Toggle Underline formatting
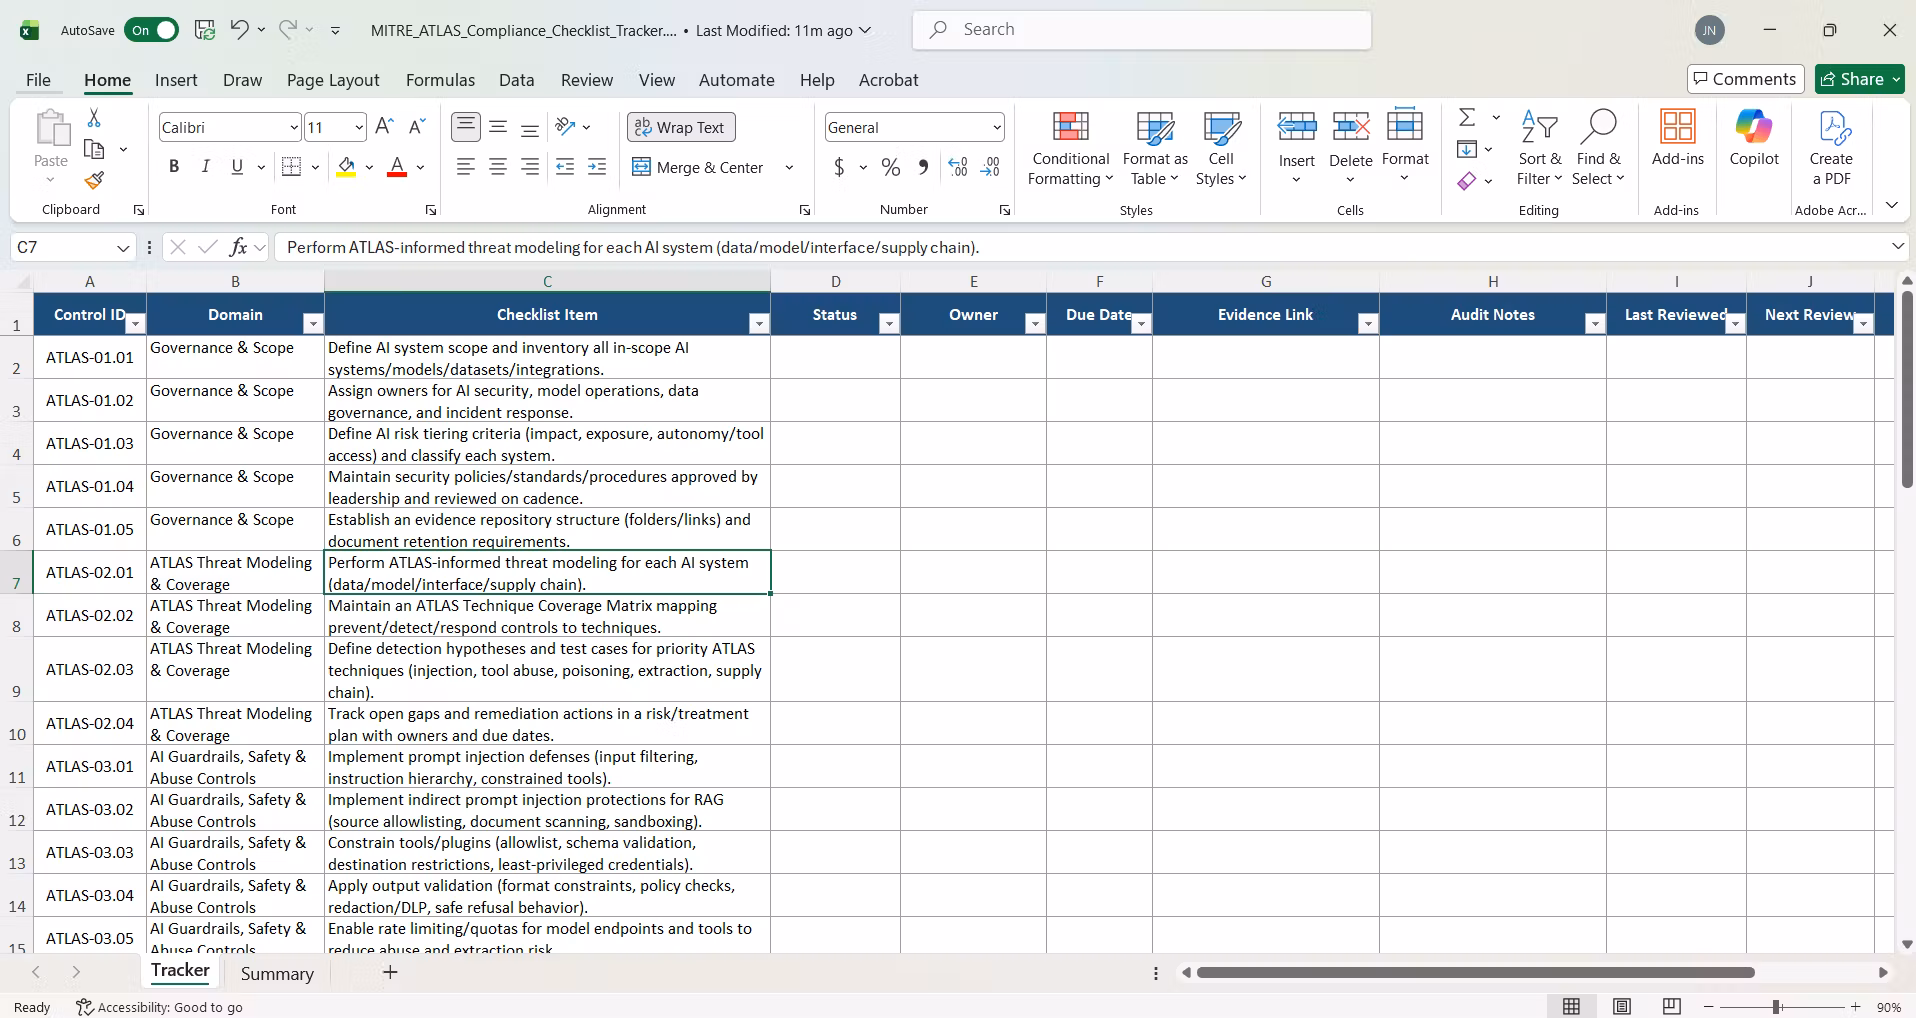 tap(237, 167)
